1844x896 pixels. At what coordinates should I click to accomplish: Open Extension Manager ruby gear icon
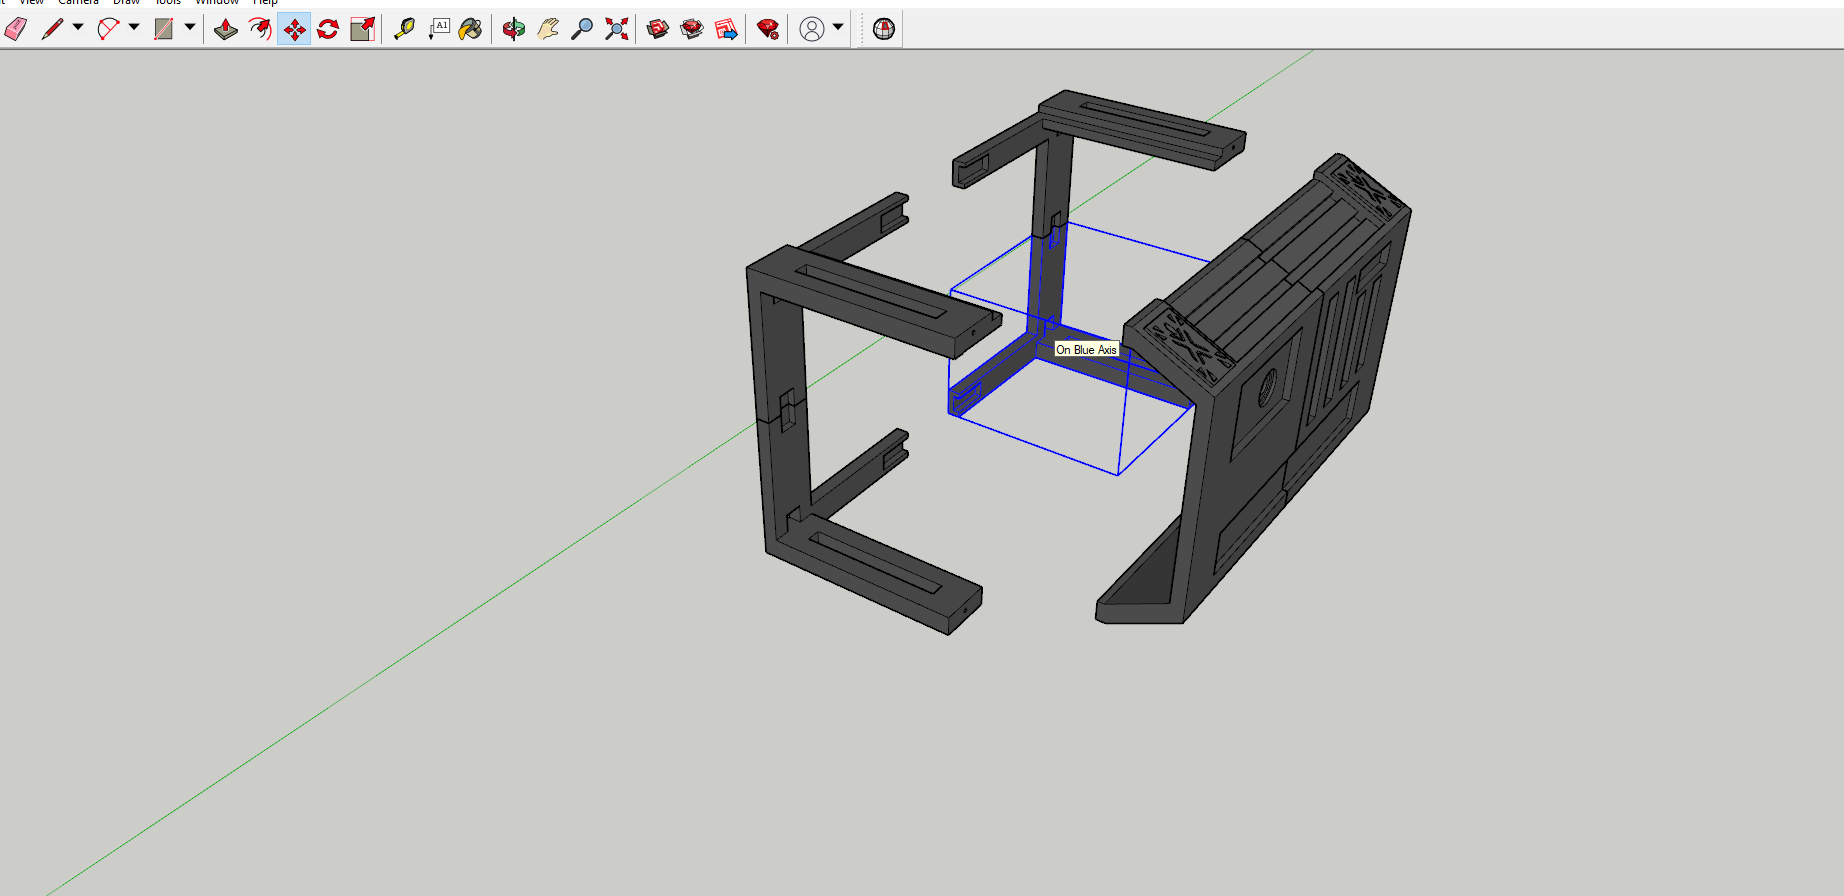tap(768, 29)
